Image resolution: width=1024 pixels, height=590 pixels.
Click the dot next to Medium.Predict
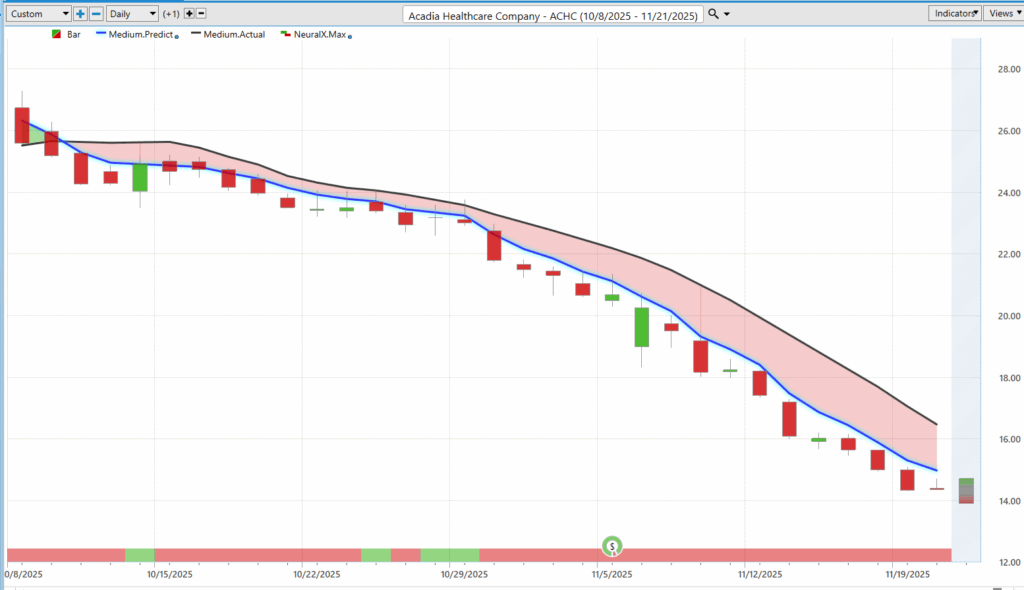[x=177, y=37]
